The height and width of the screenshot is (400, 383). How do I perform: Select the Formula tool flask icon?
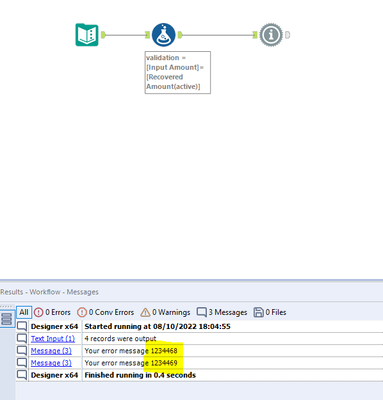(164, 35)
